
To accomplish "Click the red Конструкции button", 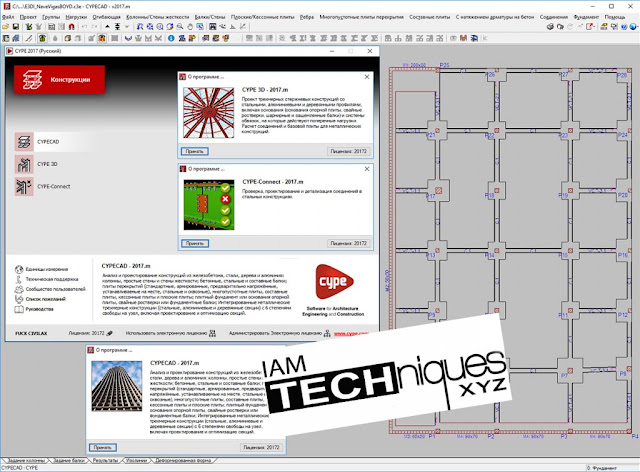I will click(60, 80).
